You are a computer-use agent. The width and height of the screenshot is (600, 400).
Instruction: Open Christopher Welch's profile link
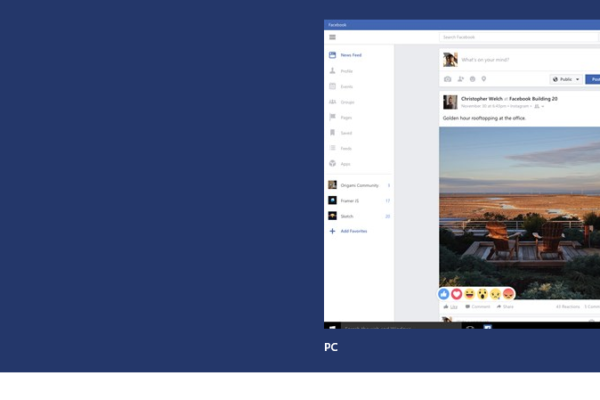tap(481, 99)
